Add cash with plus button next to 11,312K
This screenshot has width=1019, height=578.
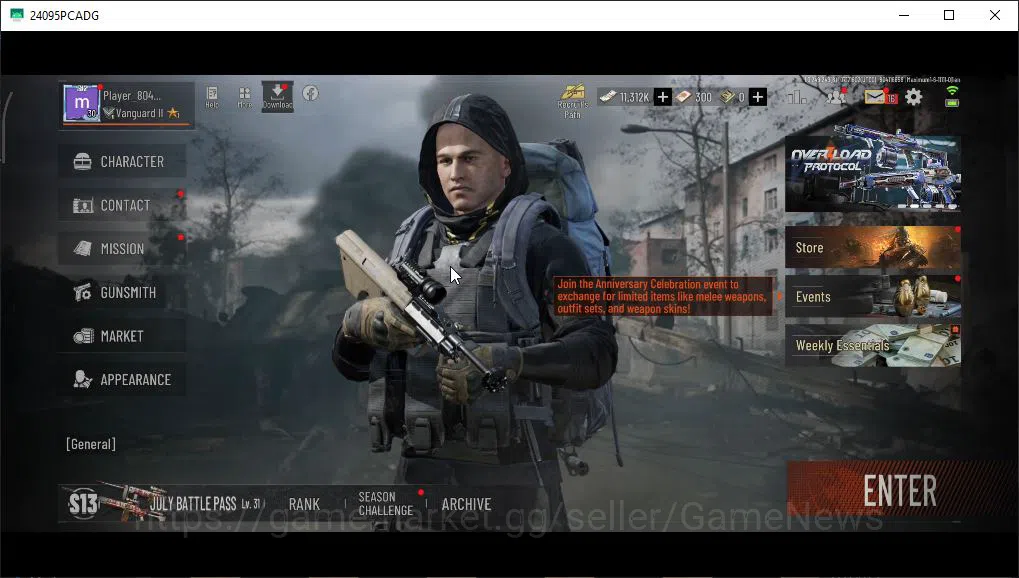[662, 97]
